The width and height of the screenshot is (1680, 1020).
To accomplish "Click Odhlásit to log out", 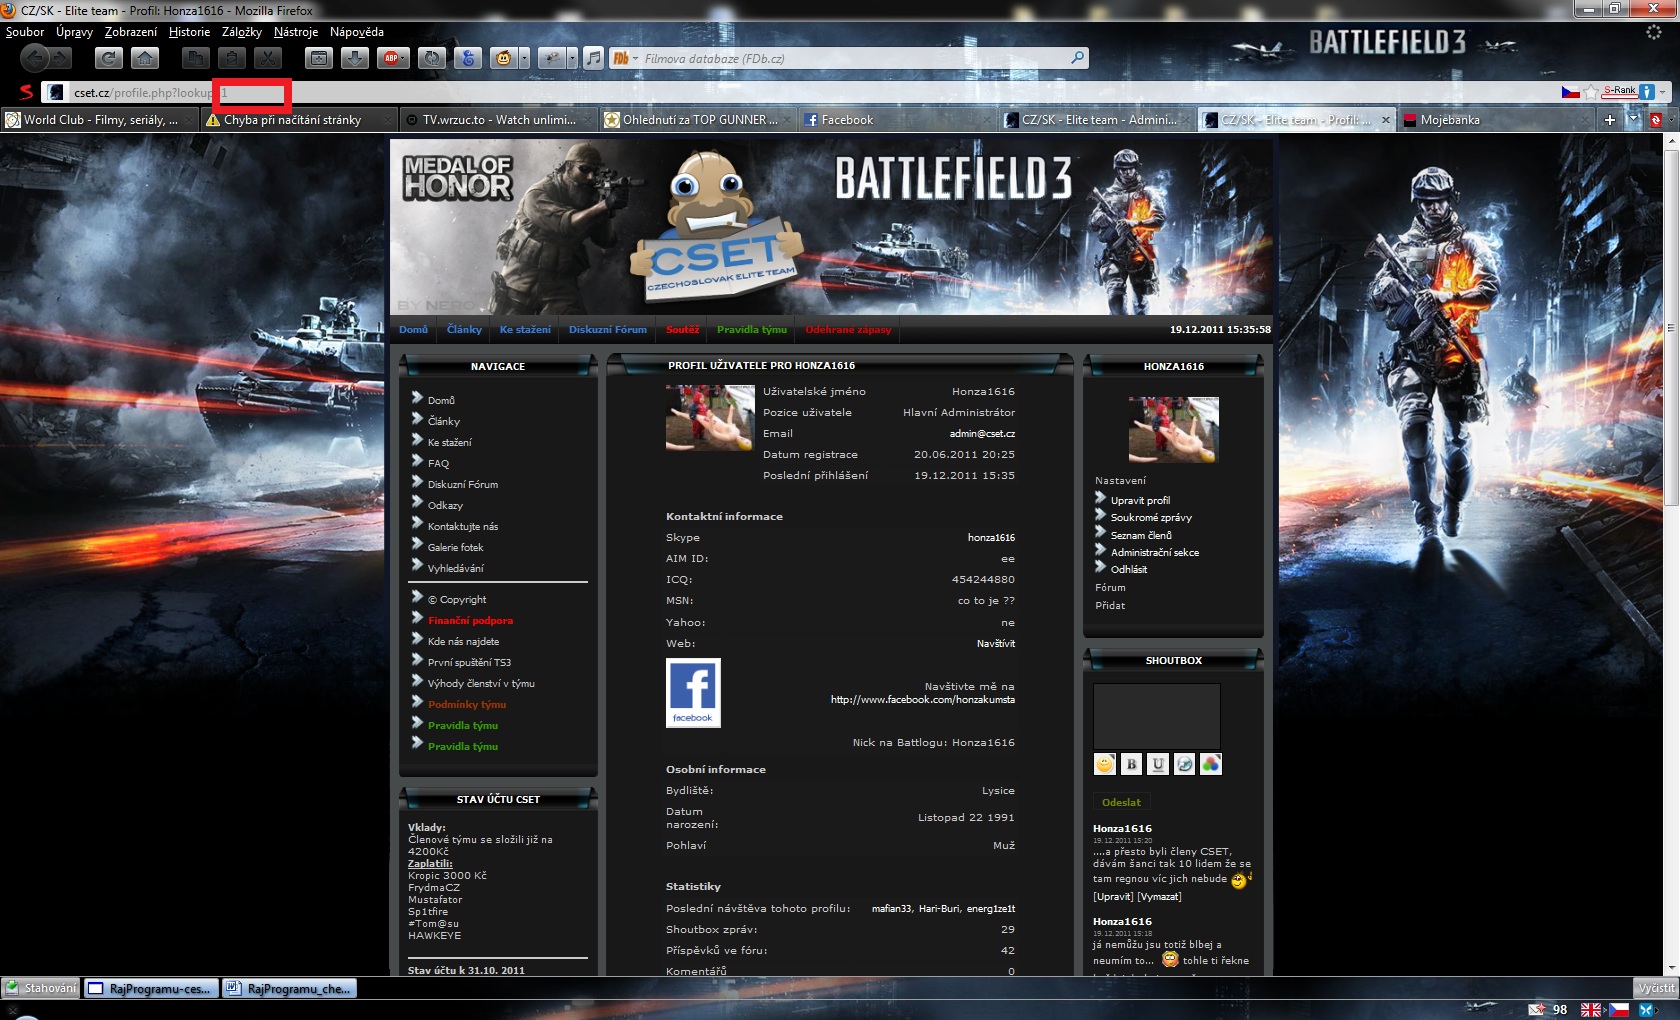I will pos(1129,570).
